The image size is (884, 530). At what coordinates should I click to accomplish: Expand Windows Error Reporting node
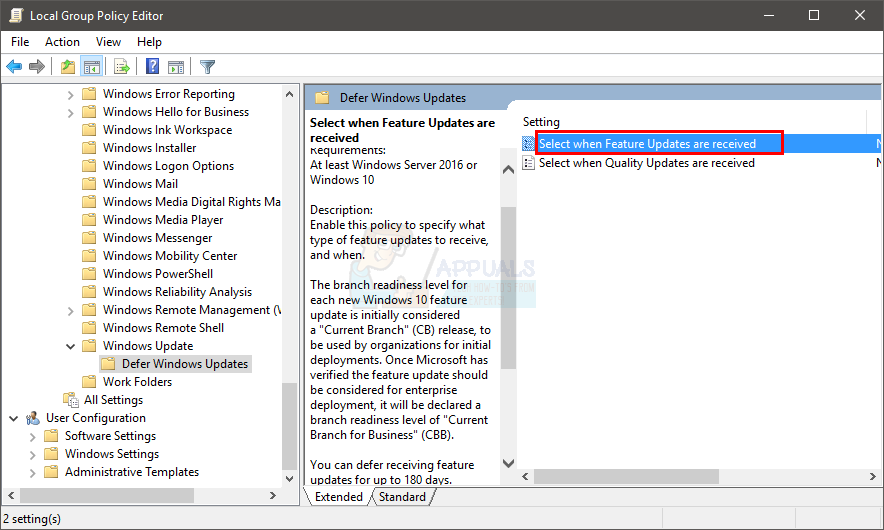pos(70,95)
